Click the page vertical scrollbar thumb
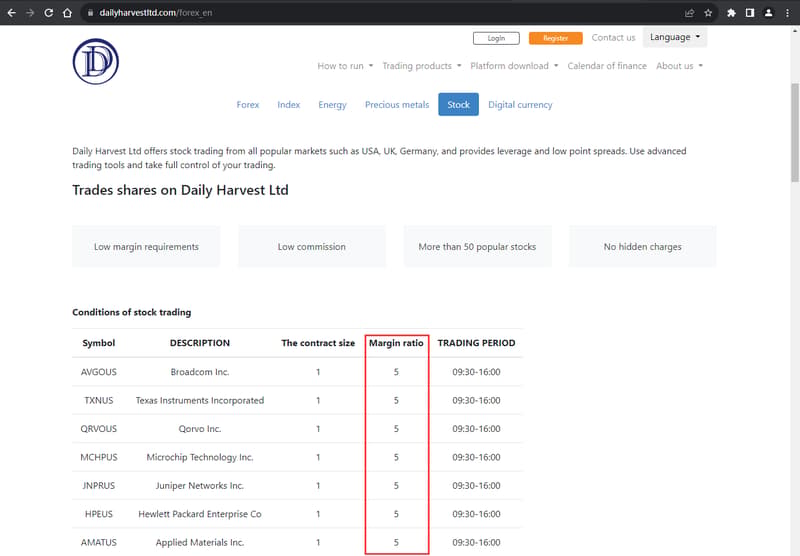 pos(795,133)
